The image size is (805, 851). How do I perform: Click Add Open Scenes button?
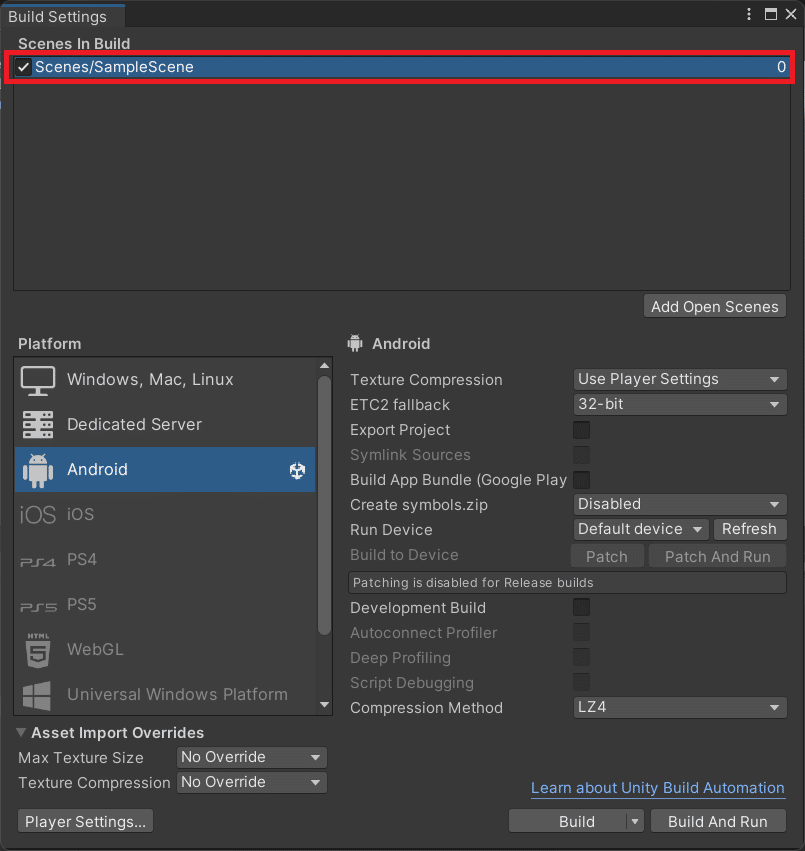pyautogui.click(x=714, y=307)
